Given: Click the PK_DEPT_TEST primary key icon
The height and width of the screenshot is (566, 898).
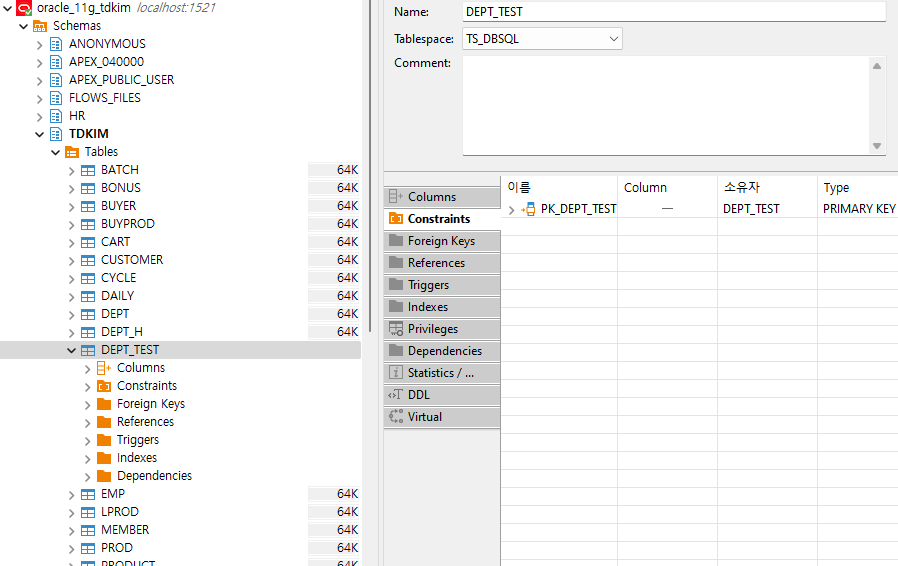Looking at the screenshot, I should click(x=529, y=209).
